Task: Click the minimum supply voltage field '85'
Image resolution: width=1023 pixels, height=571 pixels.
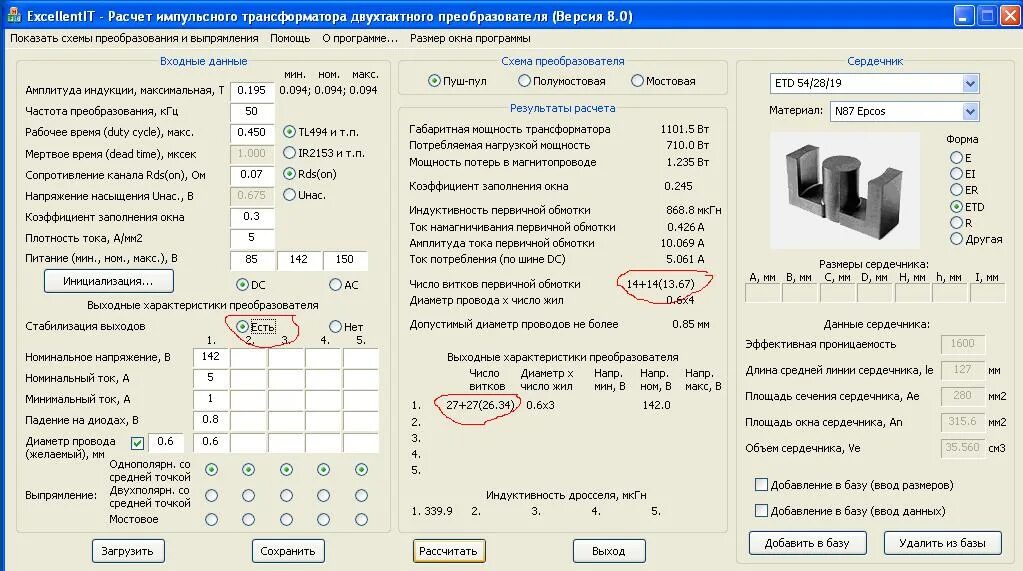Action: tap(252, 260)
